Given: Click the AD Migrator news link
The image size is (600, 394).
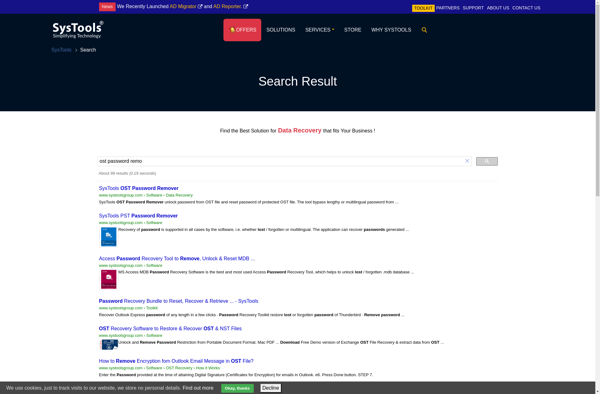Looking at the screenshot, I should pyautogui.click(x=183, y=7).
